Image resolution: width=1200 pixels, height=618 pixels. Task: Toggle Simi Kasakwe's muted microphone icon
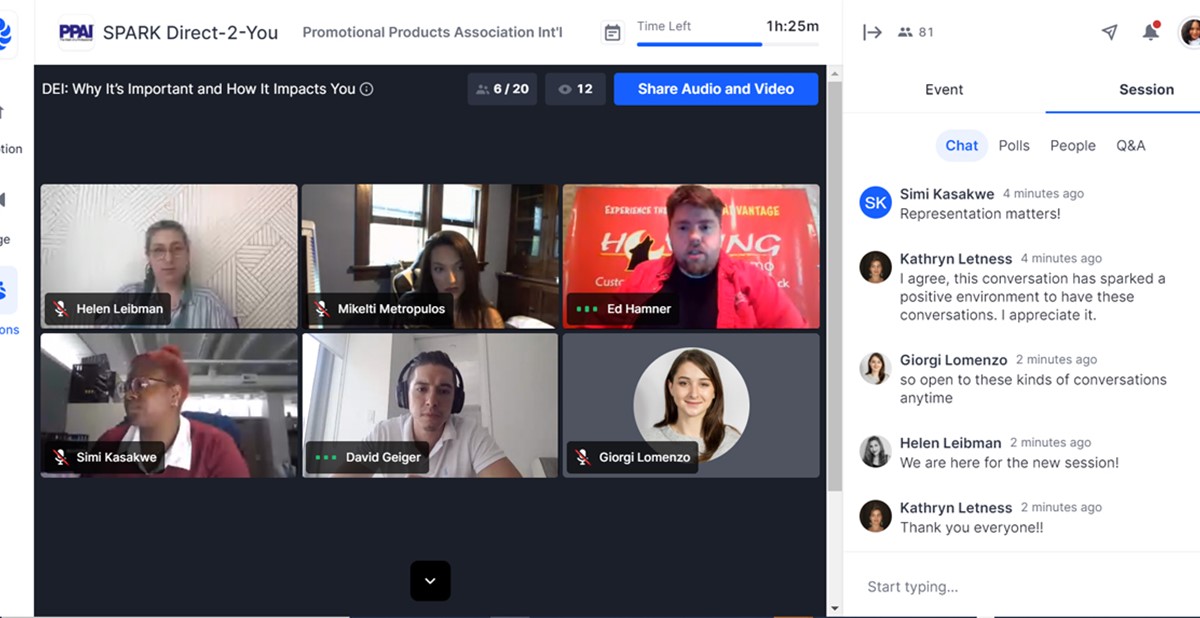(x=61, y=457)
